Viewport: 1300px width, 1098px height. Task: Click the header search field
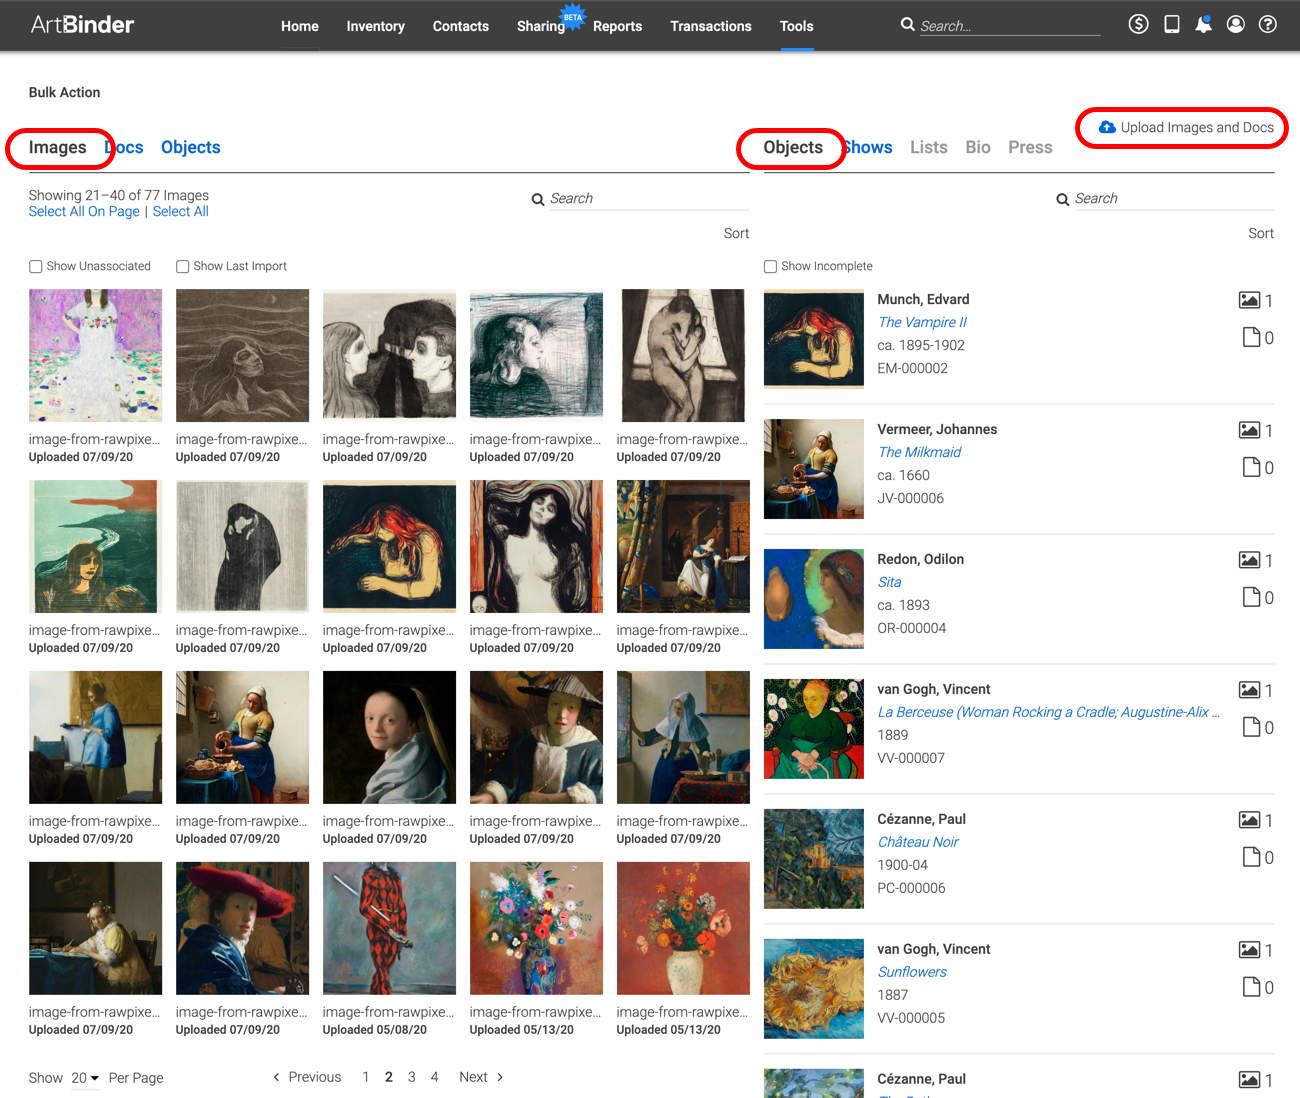click(1010, 26)
